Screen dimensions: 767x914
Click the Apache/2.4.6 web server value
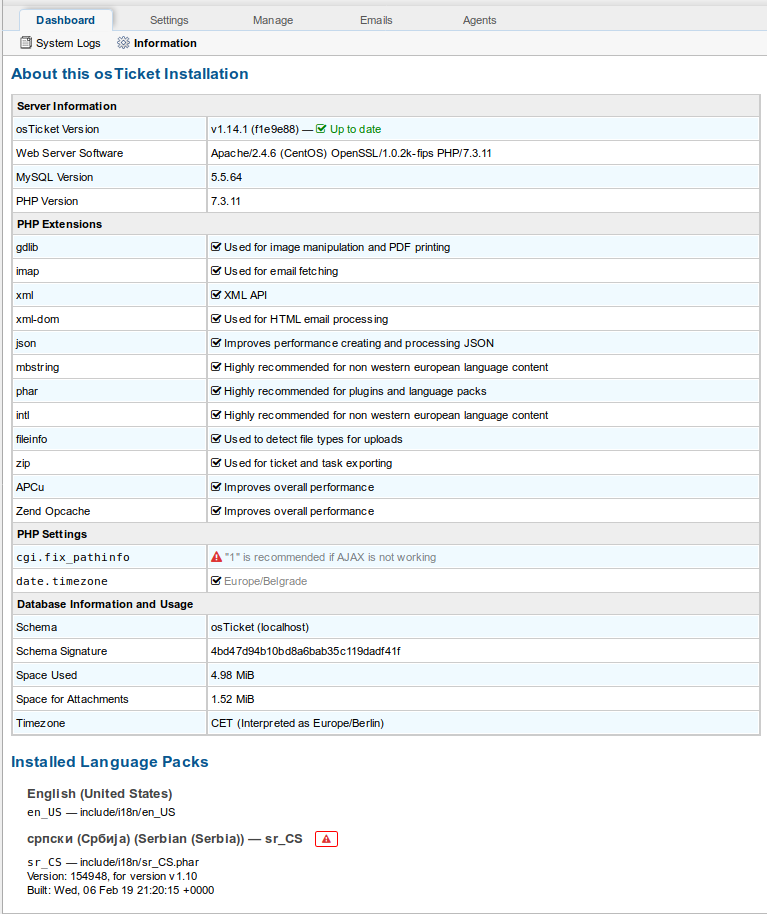[x=351, y=153]
